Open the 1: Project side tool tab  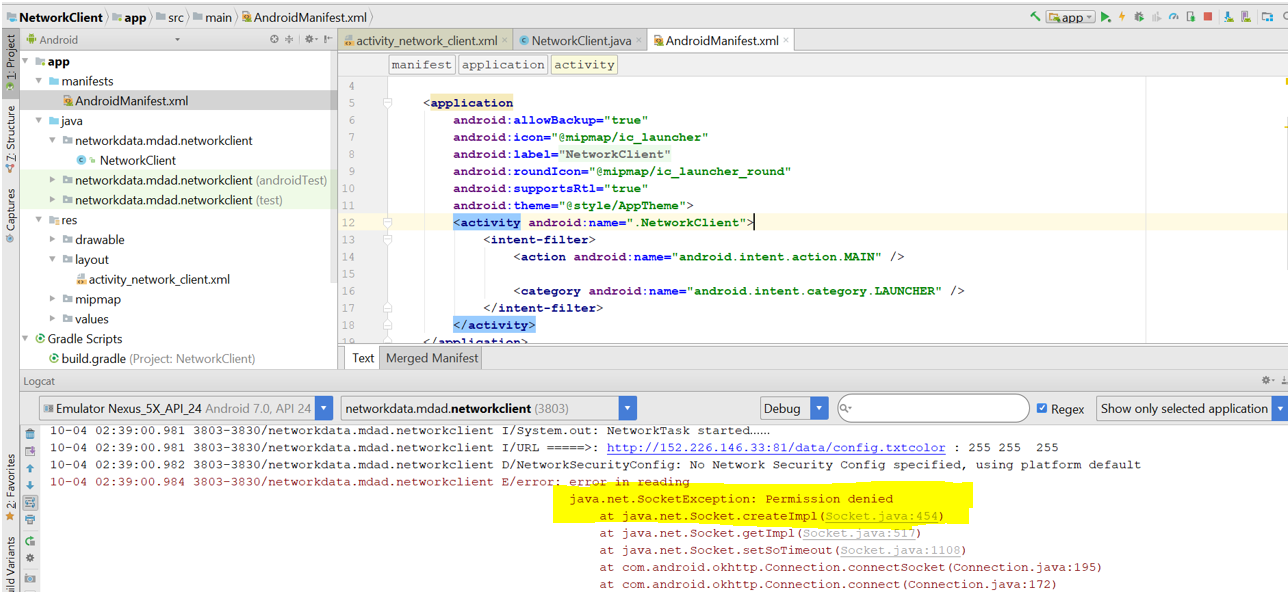pos(10,62)
